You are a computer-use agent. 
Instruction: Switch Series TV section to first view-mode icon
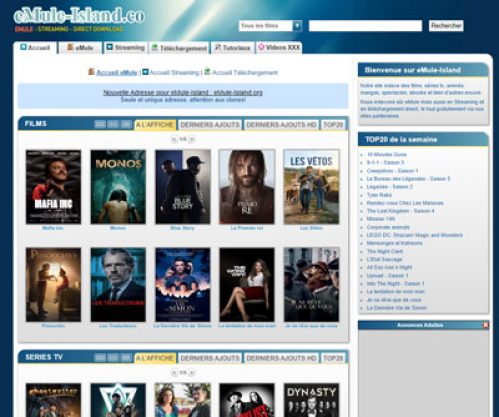100,358
